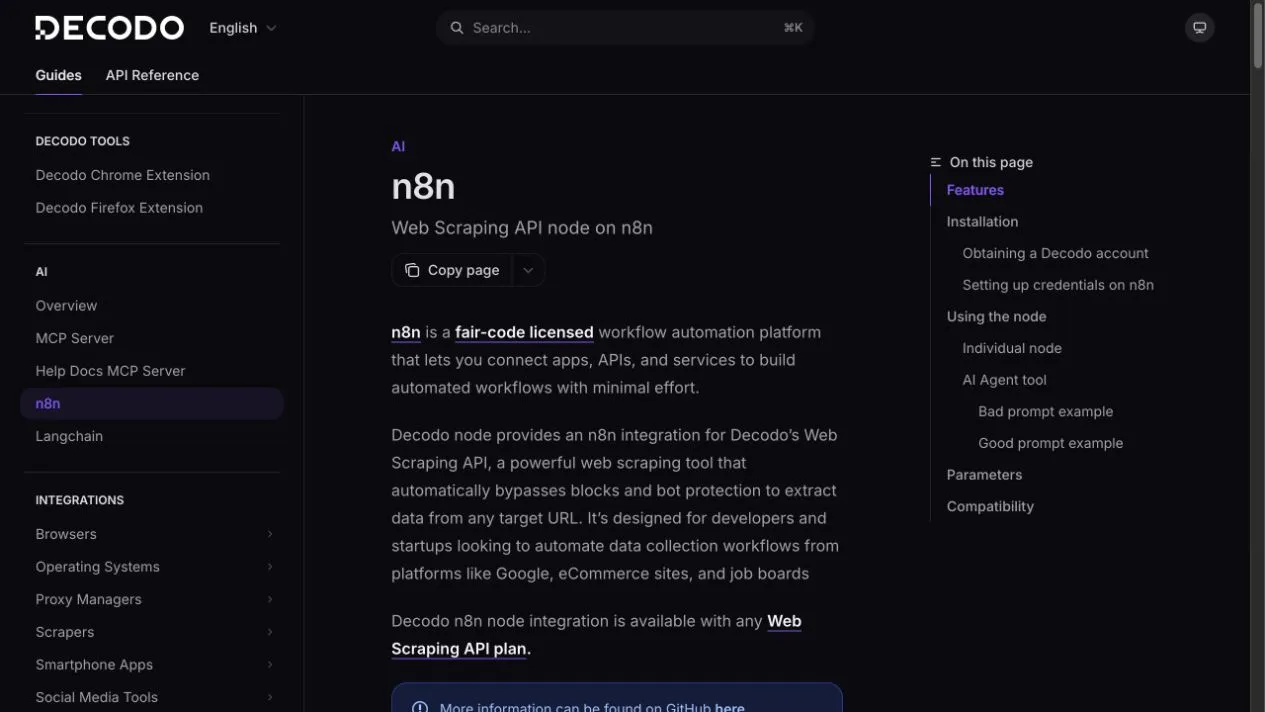Click the ⌘K shortcut hint
The image size is (1265, 712).
pos(793,28)
